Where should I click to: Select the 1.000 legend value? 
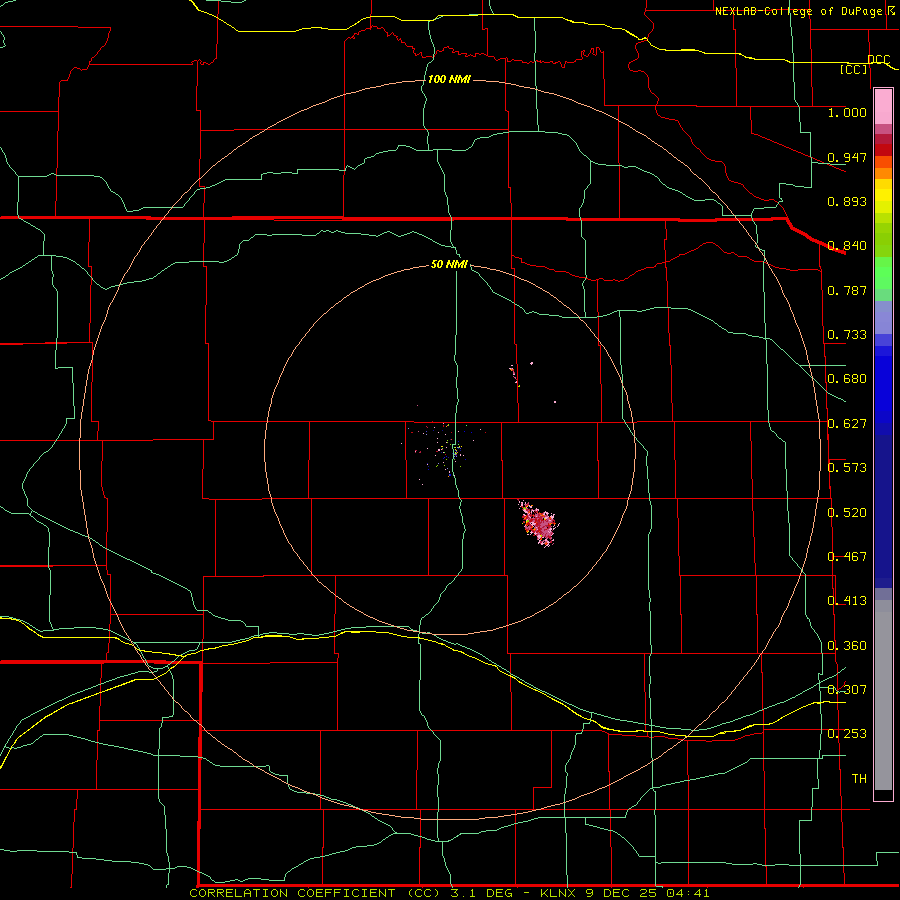(x=847, y=112)
